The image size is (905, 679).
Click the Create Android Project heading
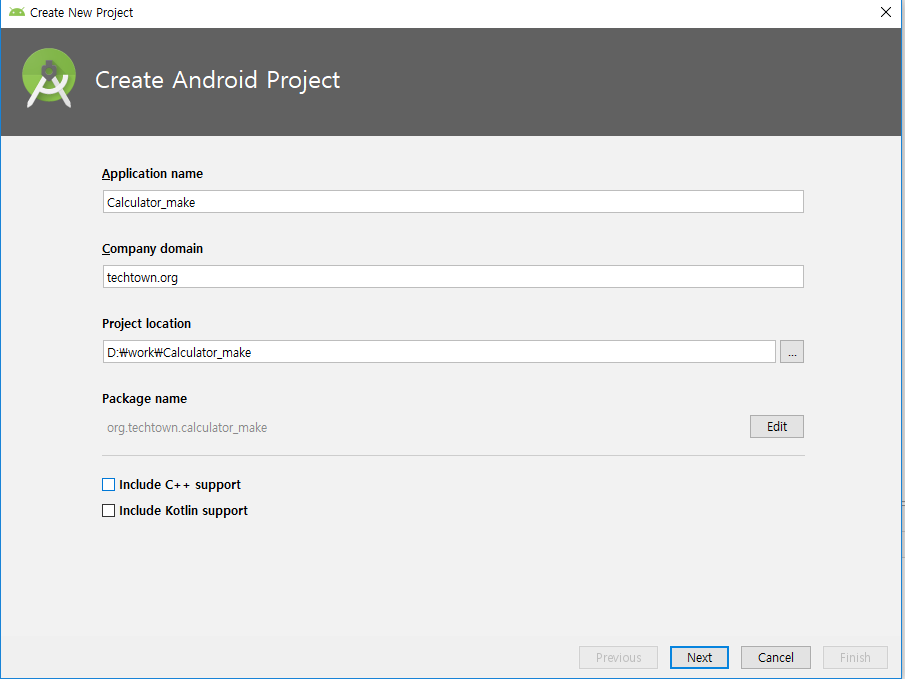(x=218, y=80)
